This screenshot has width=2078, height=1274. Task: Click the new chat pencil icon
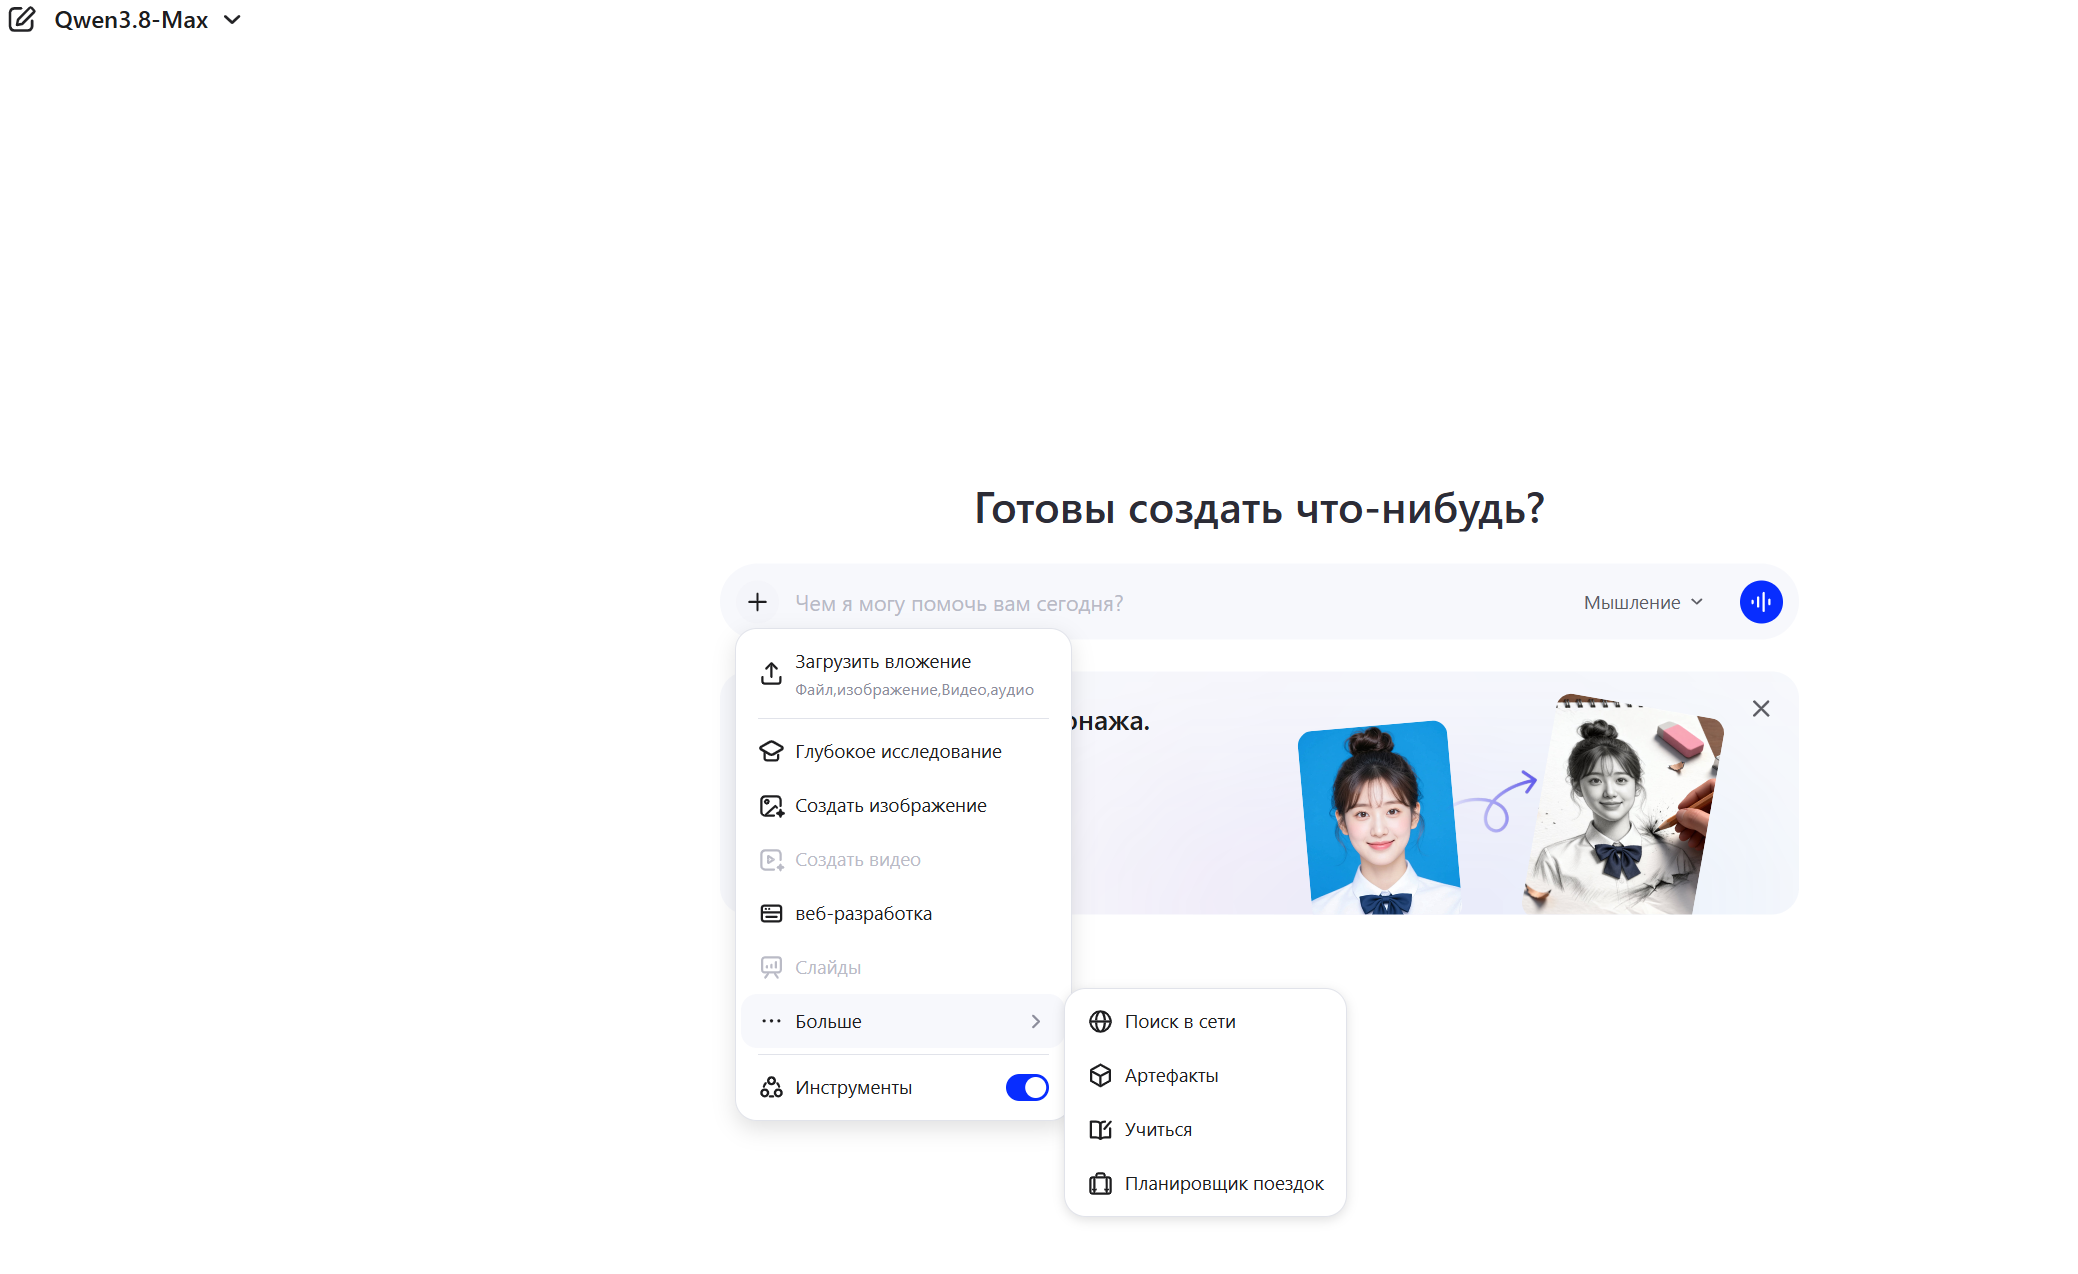[x=22, y=20]
